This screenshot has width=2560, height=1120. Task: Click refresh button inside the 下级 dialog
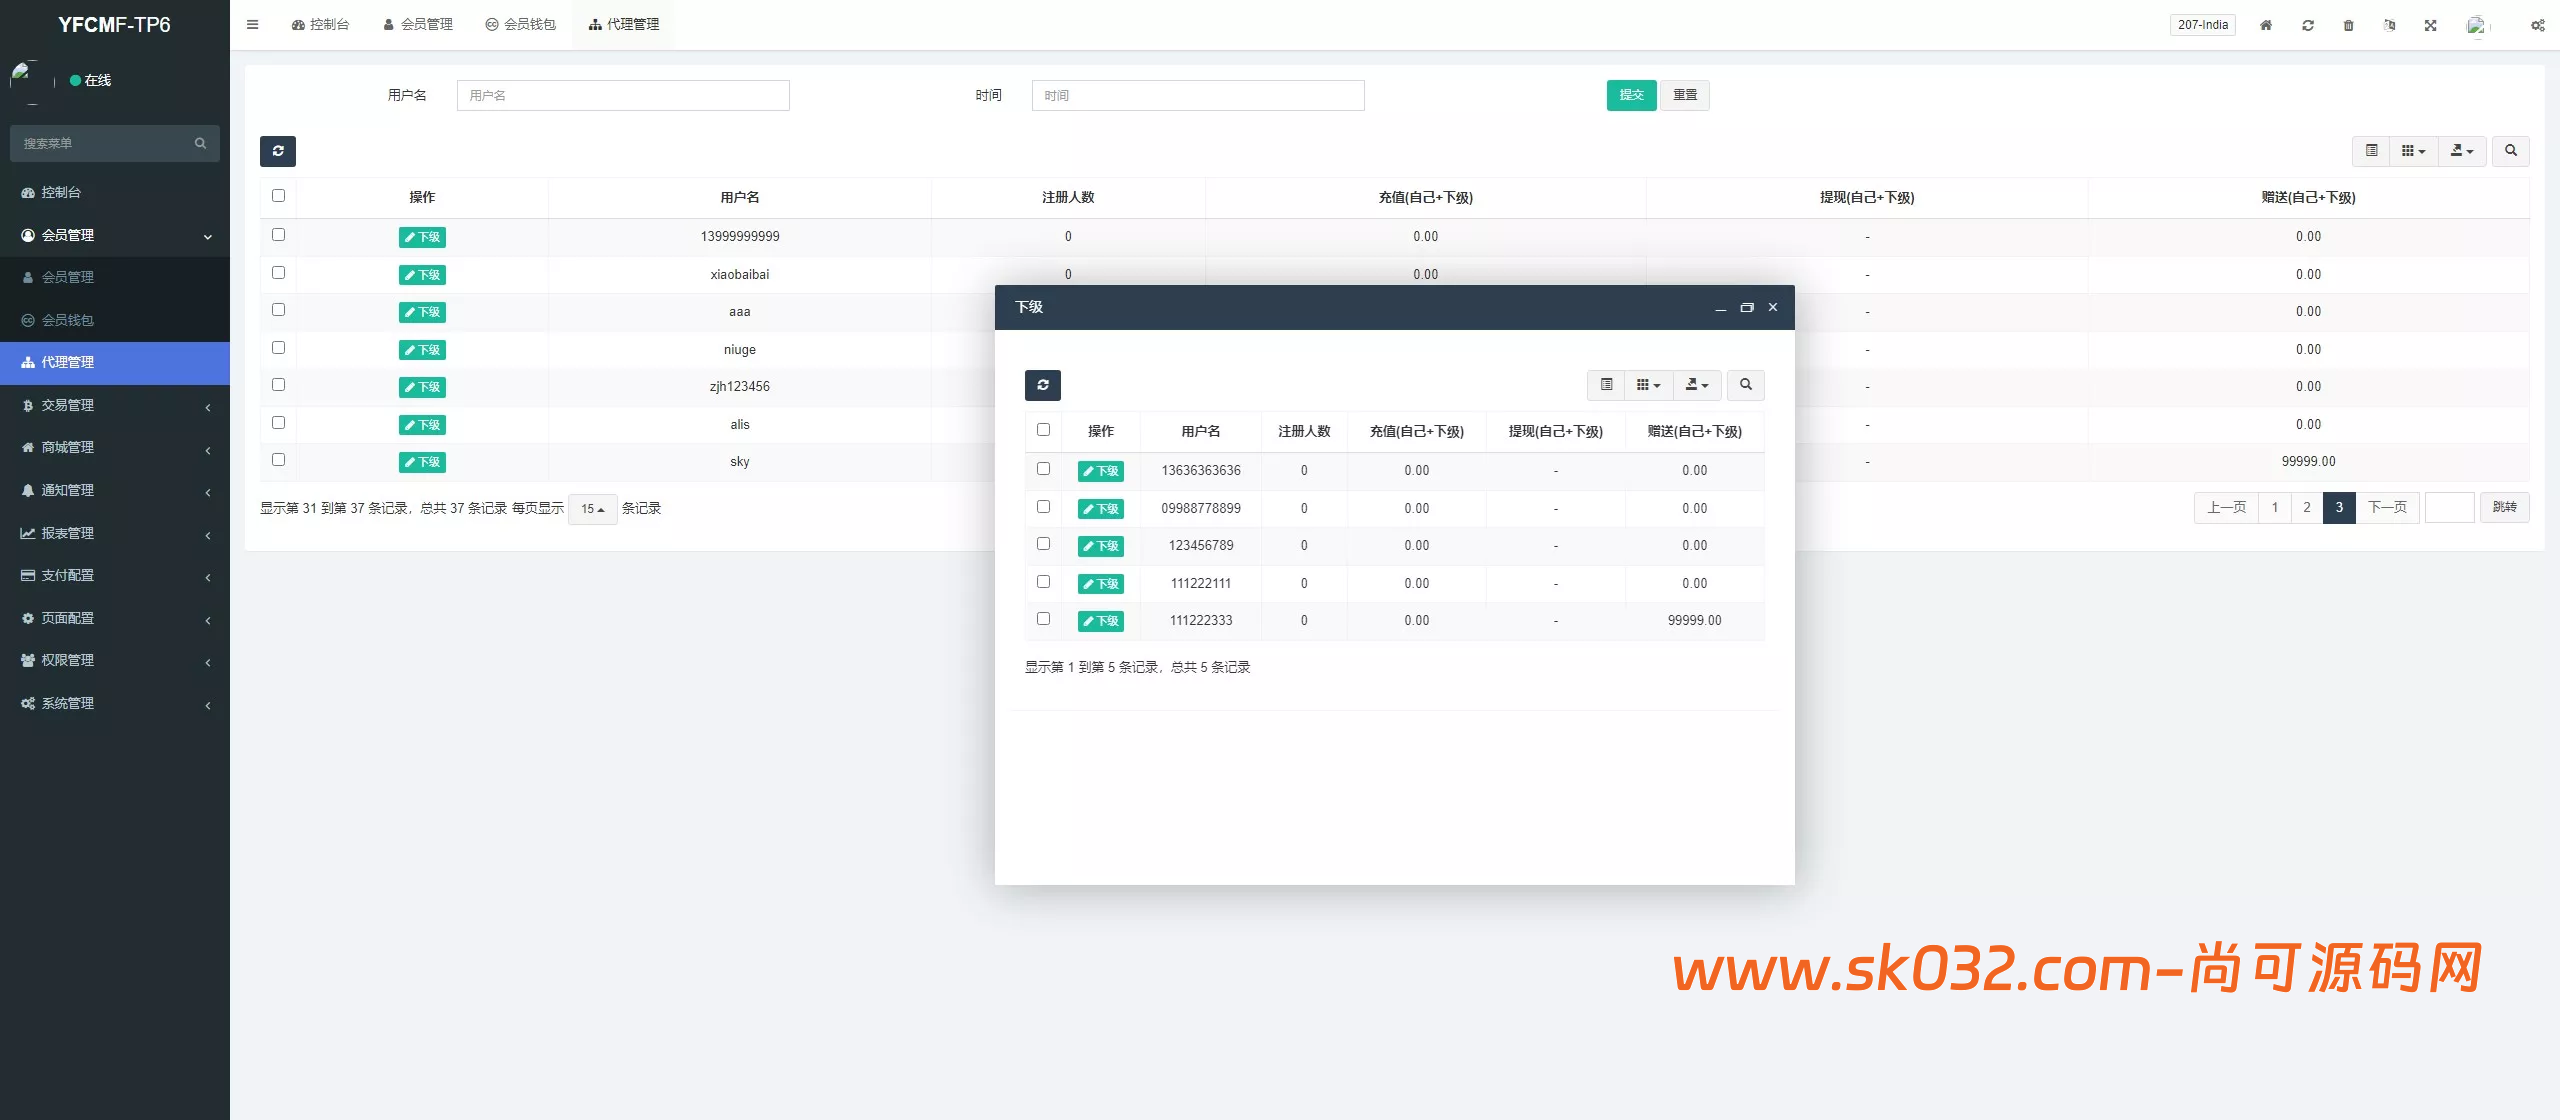(1042, 385)
